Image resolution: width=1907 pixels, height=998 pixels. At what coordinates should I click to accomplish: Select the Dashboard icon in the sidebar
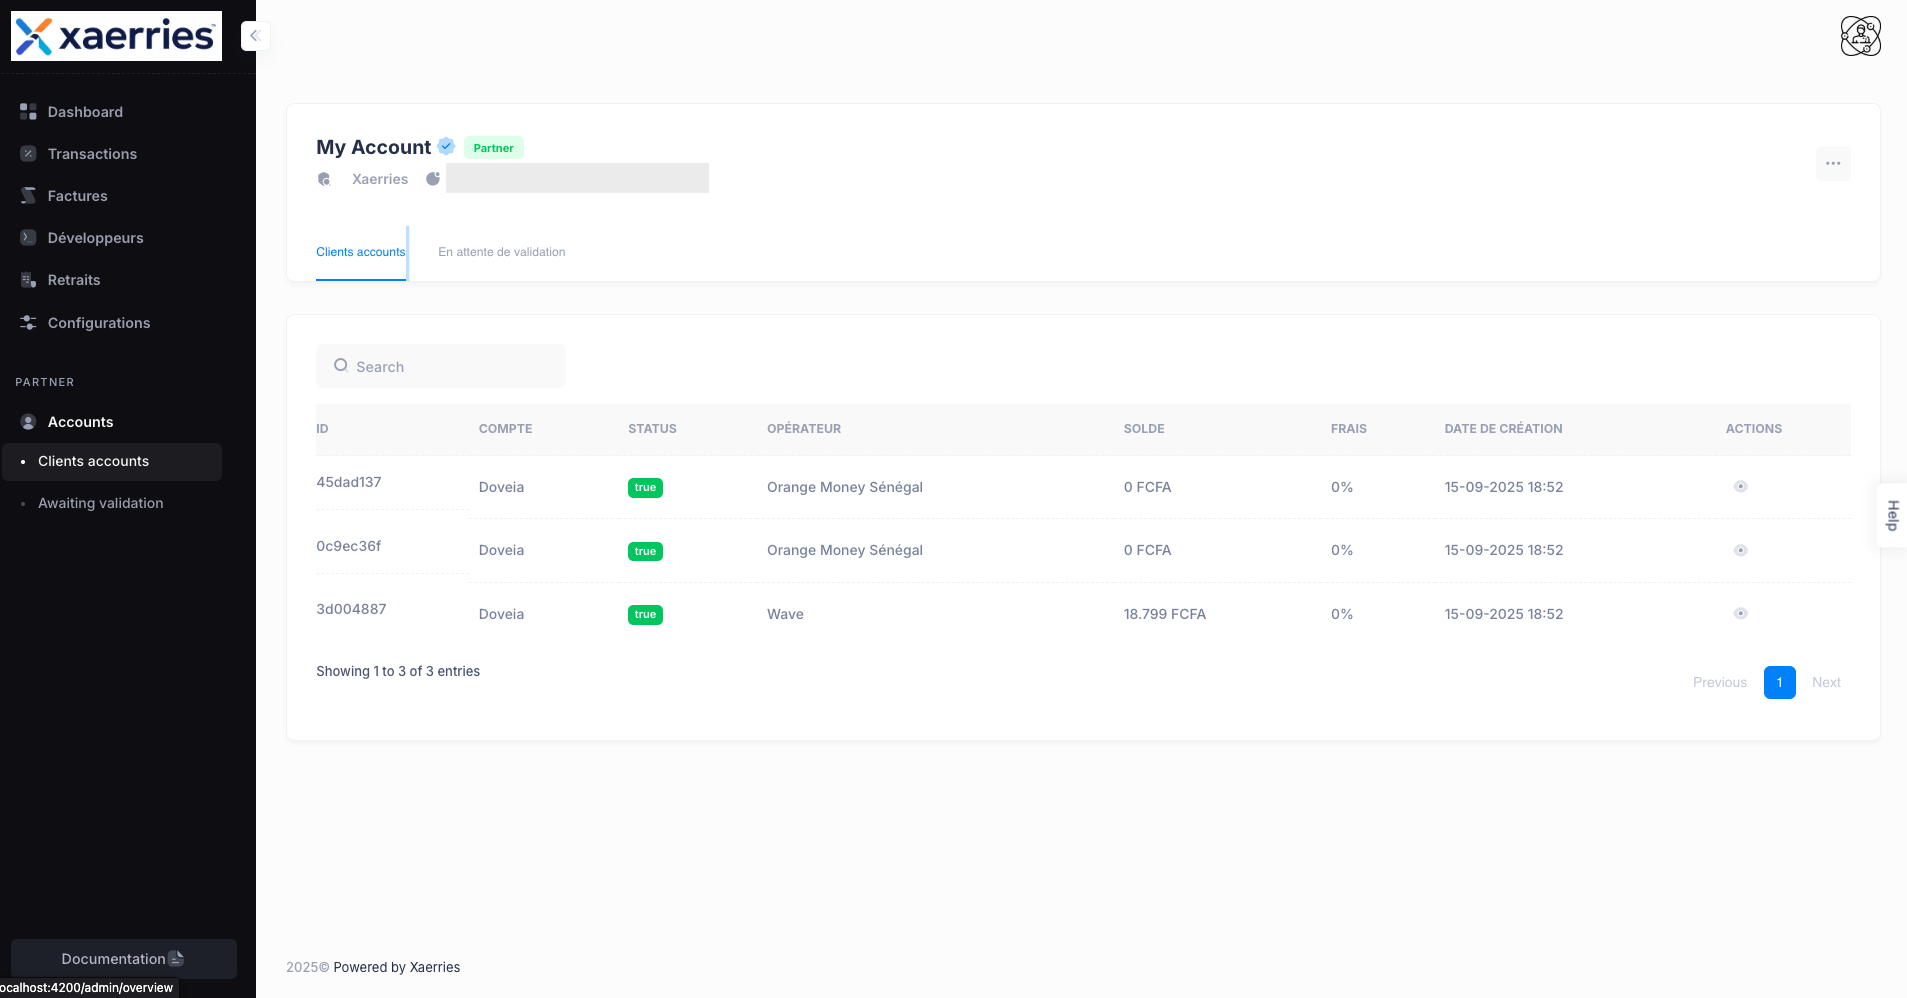click(x=28, y=111)
